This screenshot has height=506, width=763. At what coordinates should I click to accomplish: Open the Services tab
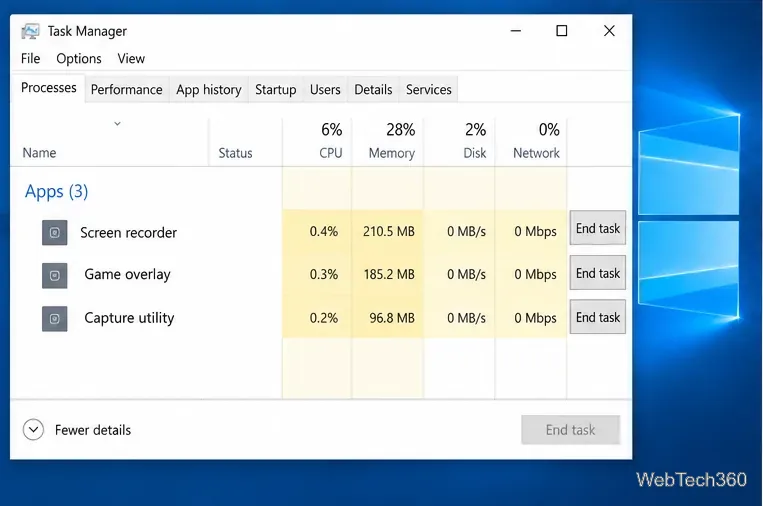pos(429,90)
